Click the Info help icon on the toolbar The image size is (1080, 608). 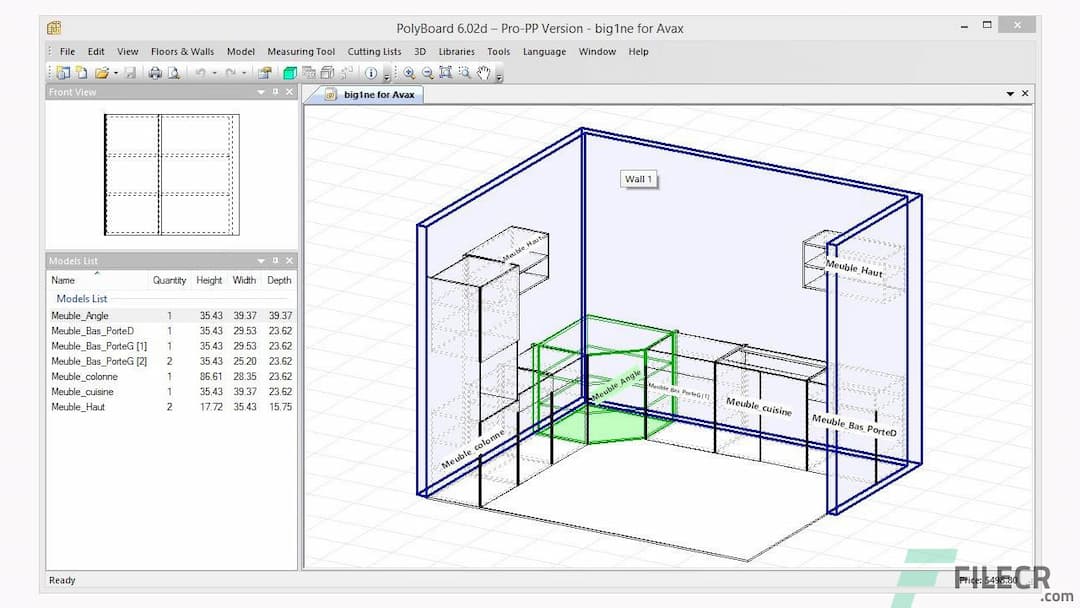tap(371, 72)
